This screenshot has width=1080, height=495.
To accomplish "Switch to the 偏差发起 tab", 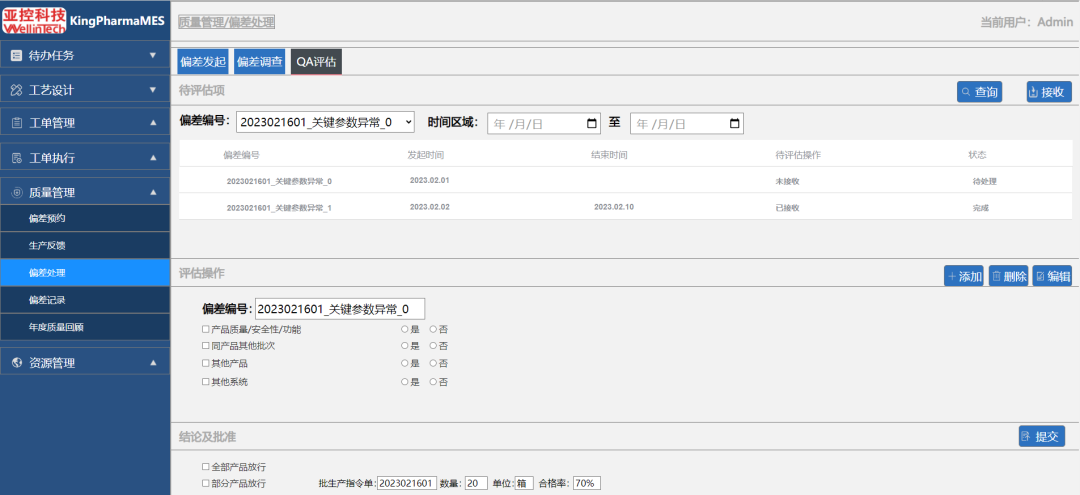I will point(202,61).
